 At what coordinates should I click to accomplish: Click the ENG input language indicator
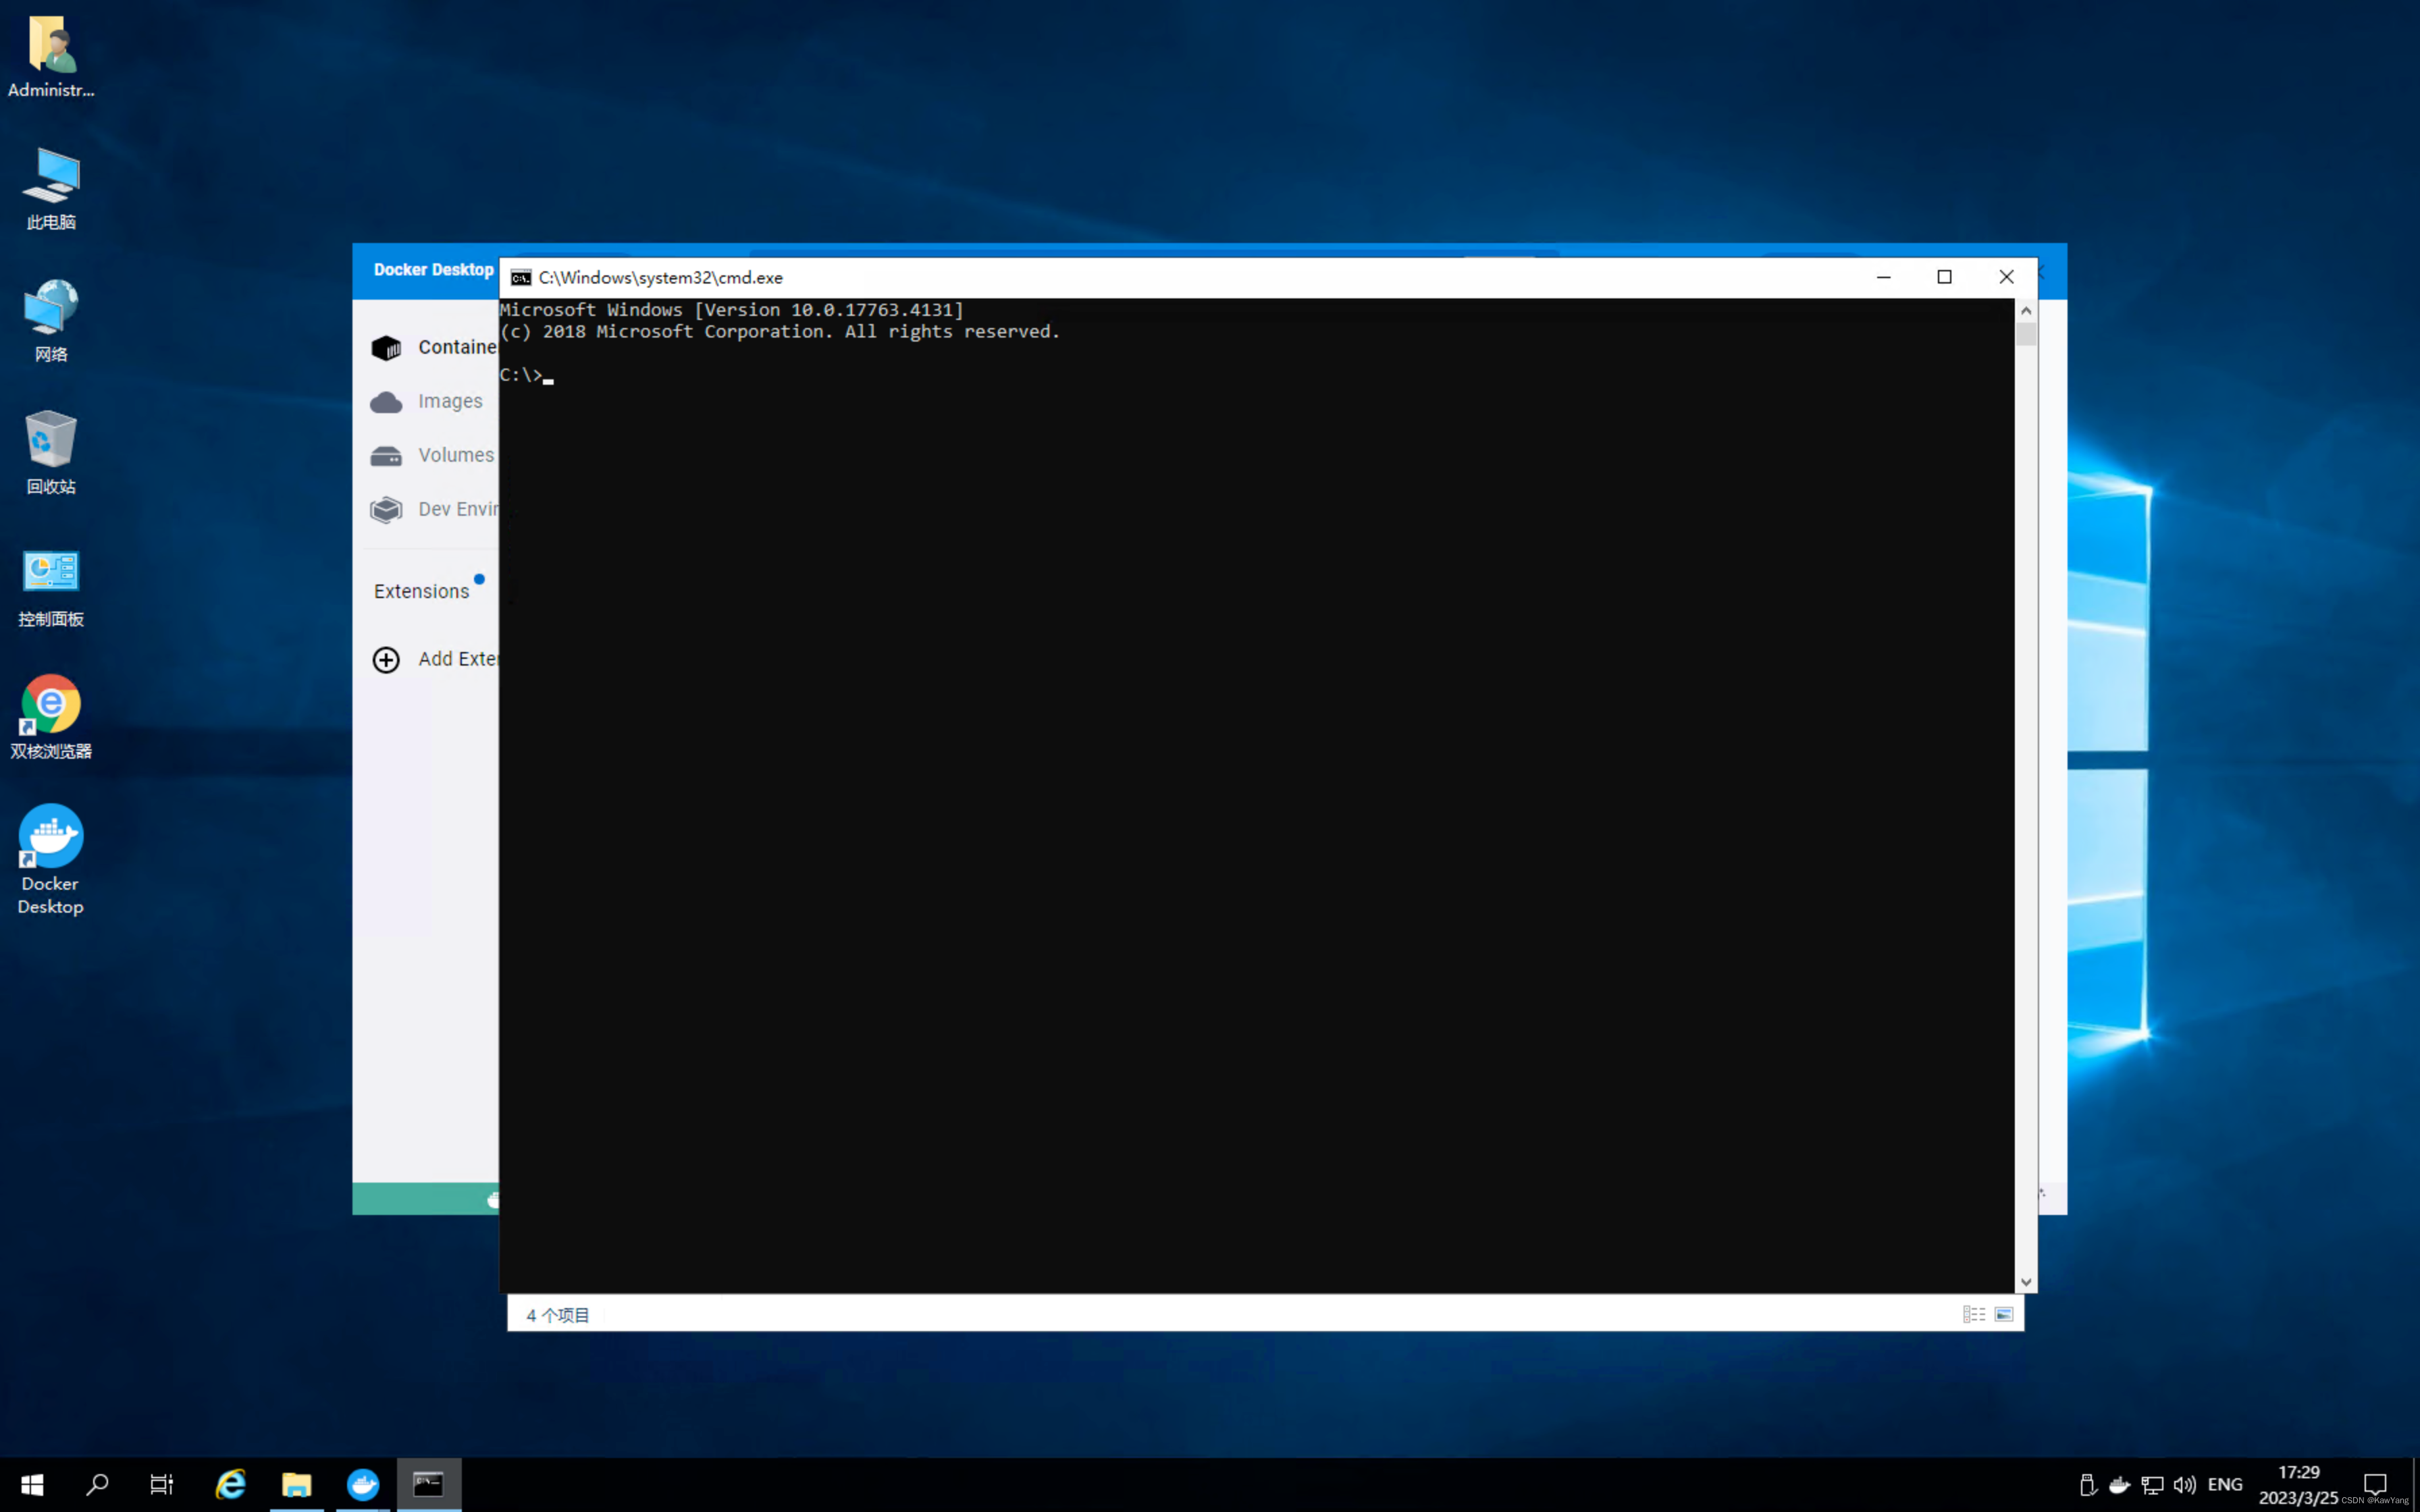pos(2224,1485)
